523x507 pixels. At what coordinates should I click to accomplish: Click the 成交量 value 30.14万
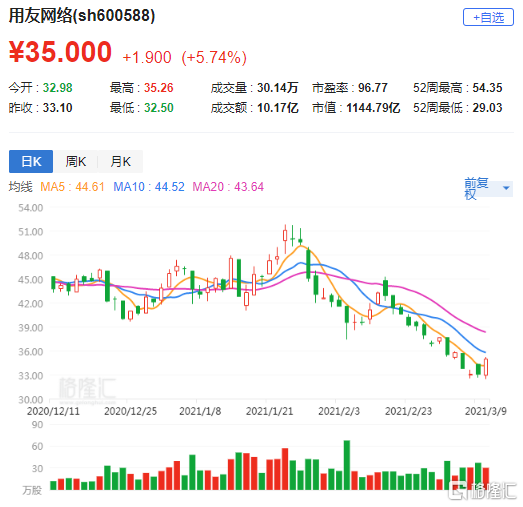pos(278,88)
